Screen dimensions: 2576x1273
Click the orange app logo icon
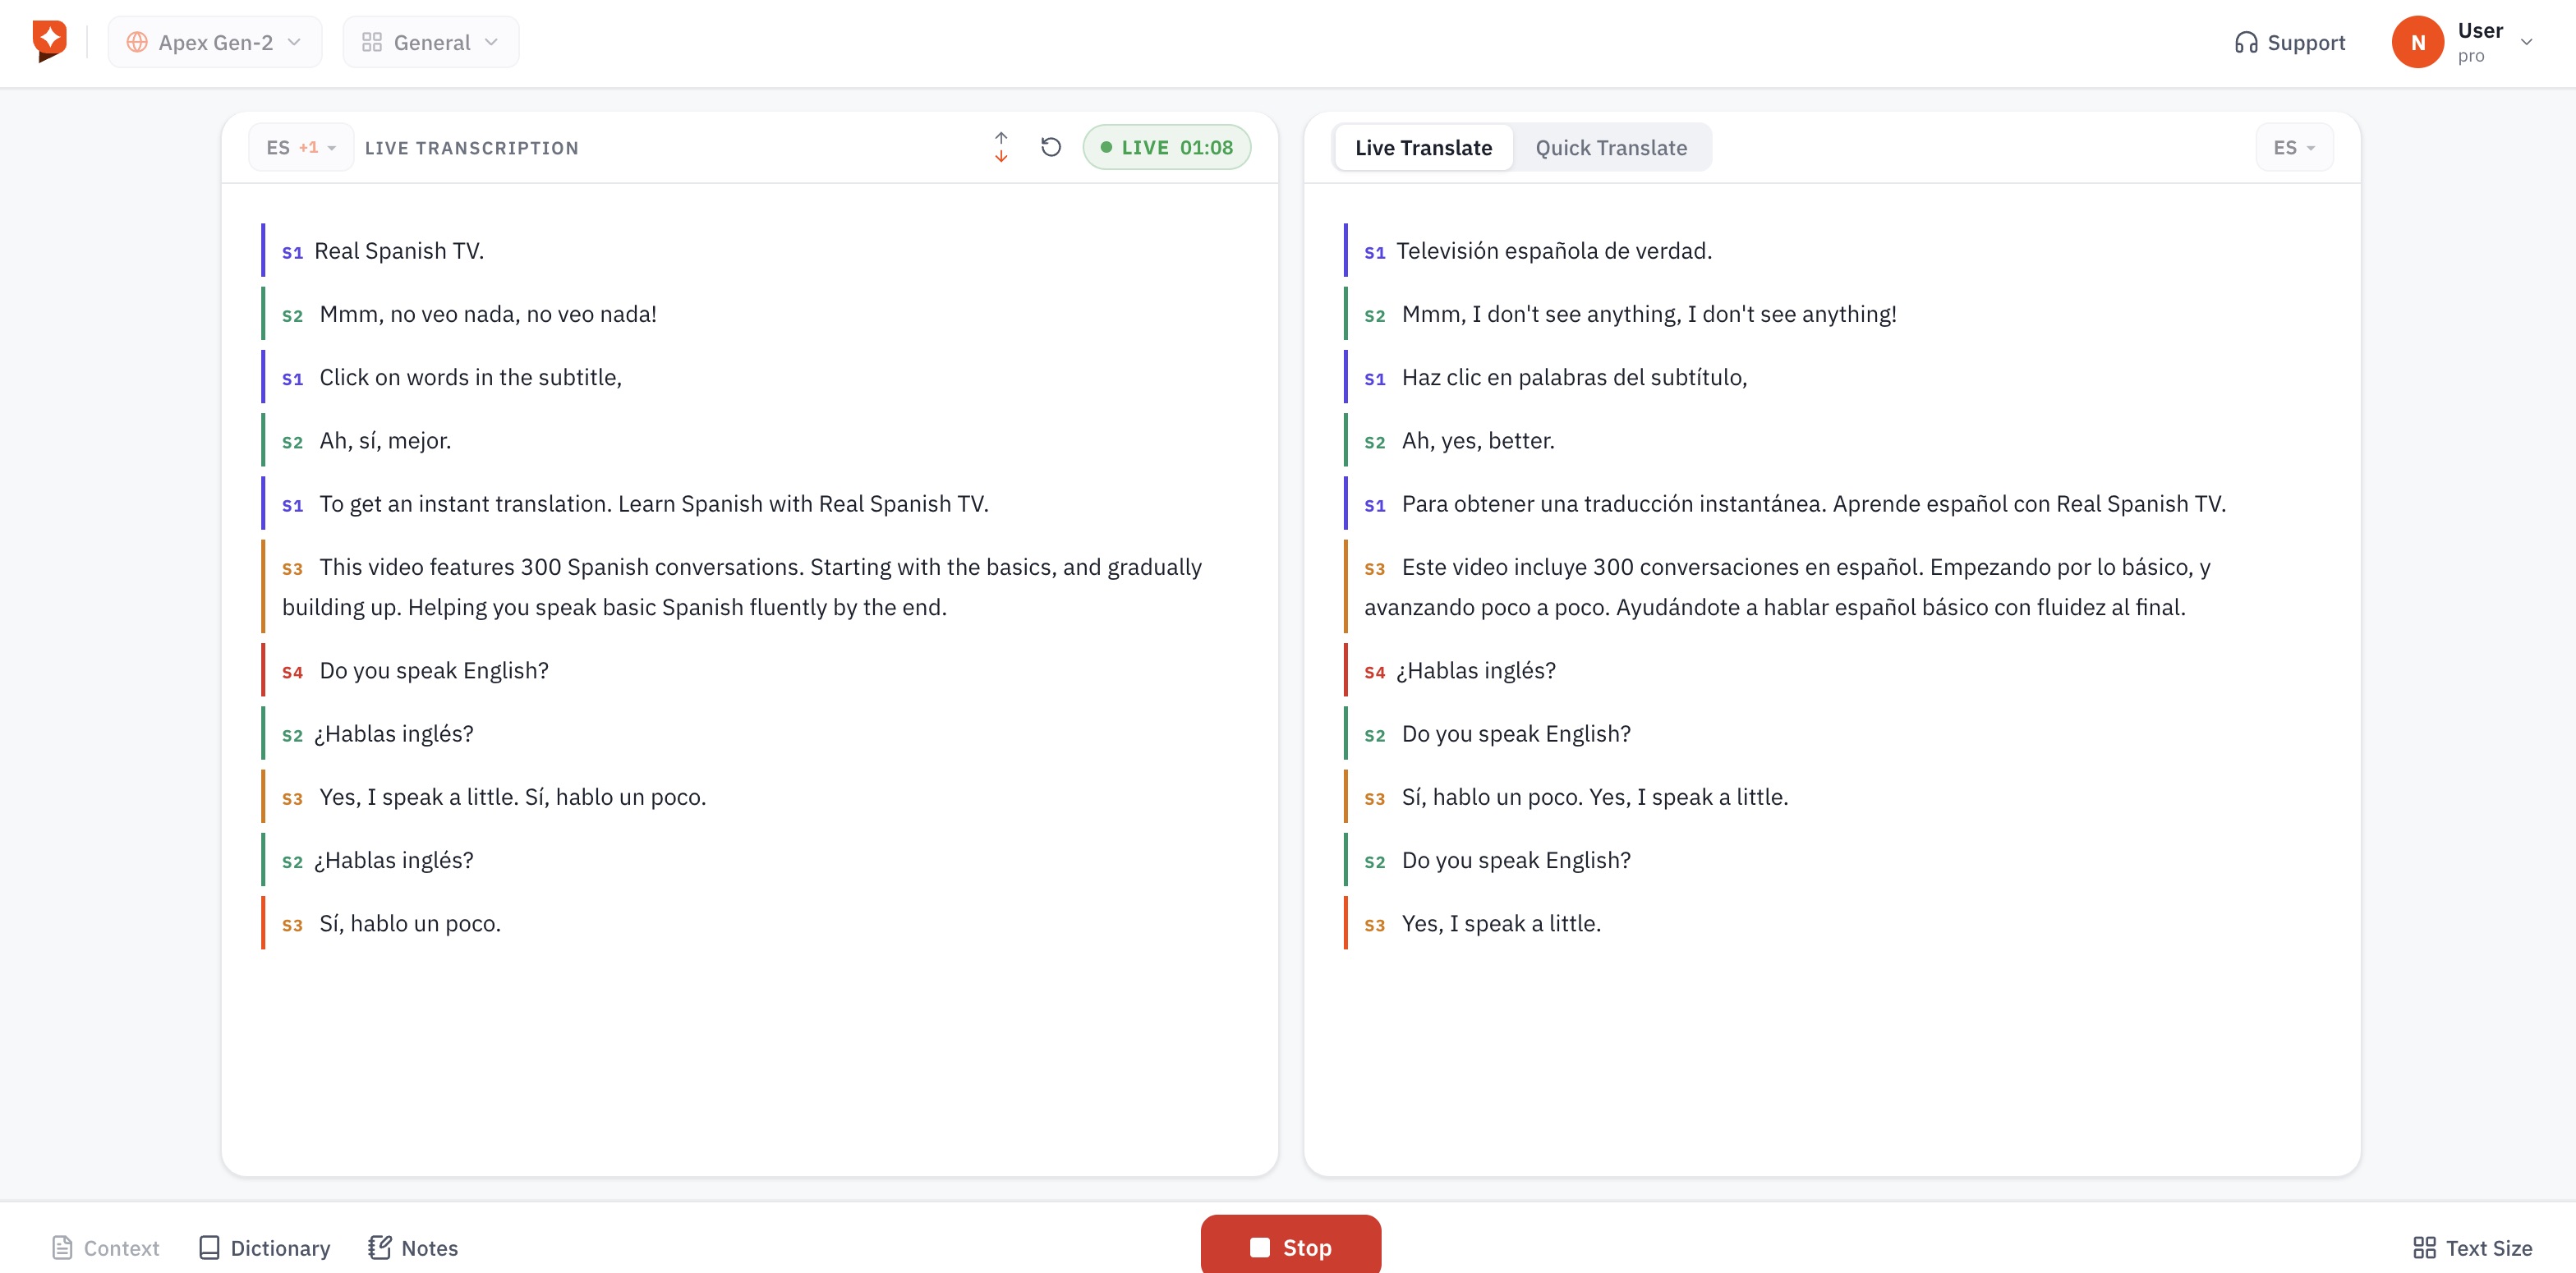pyautogui.click(x=49, y=41)
